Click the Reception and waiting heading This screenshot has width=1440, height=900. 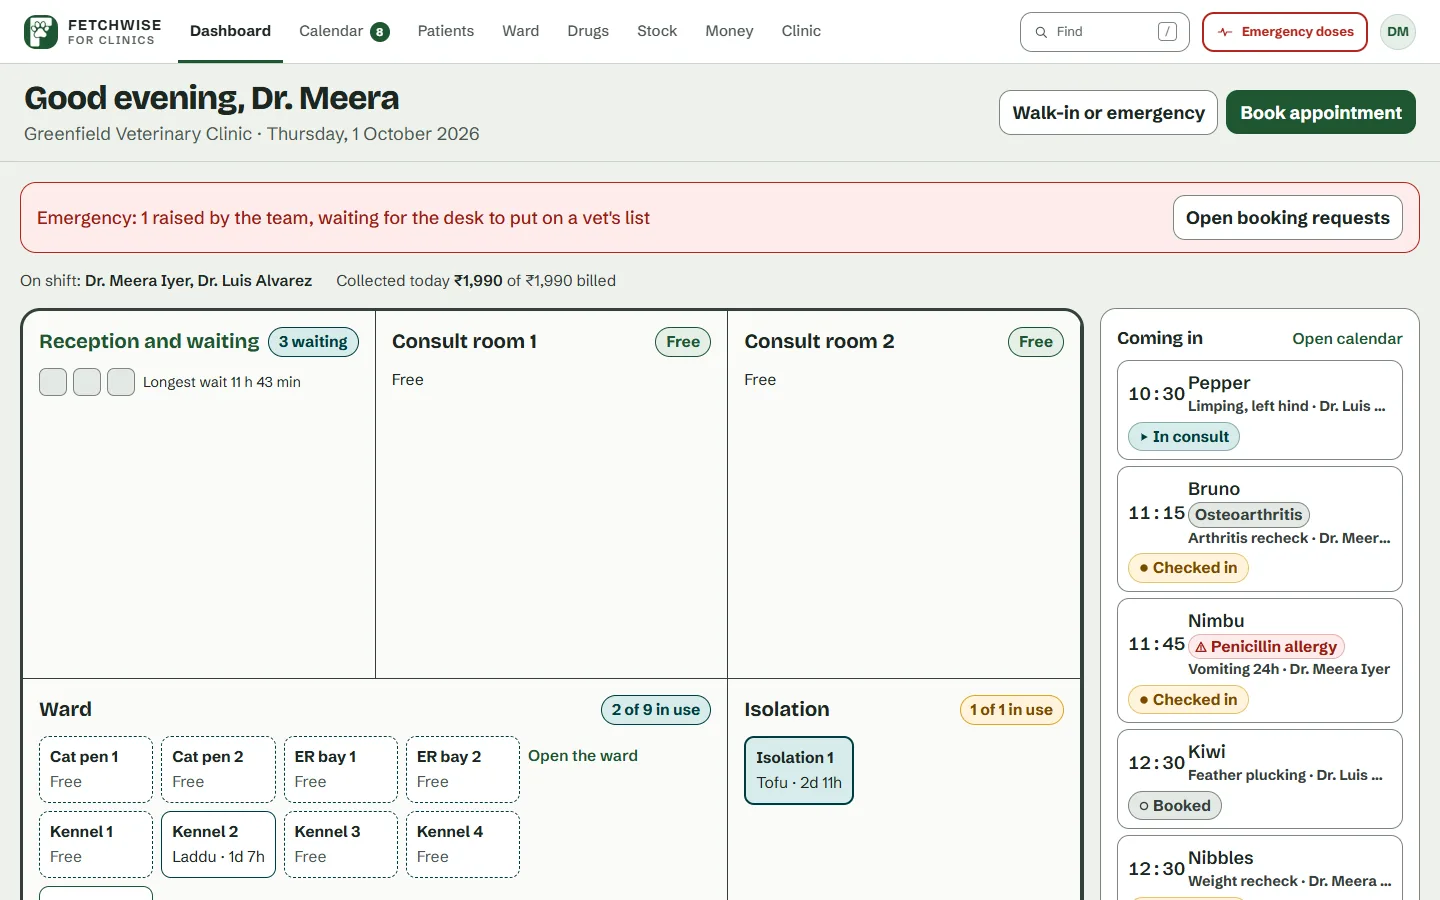tap(149, 341)
